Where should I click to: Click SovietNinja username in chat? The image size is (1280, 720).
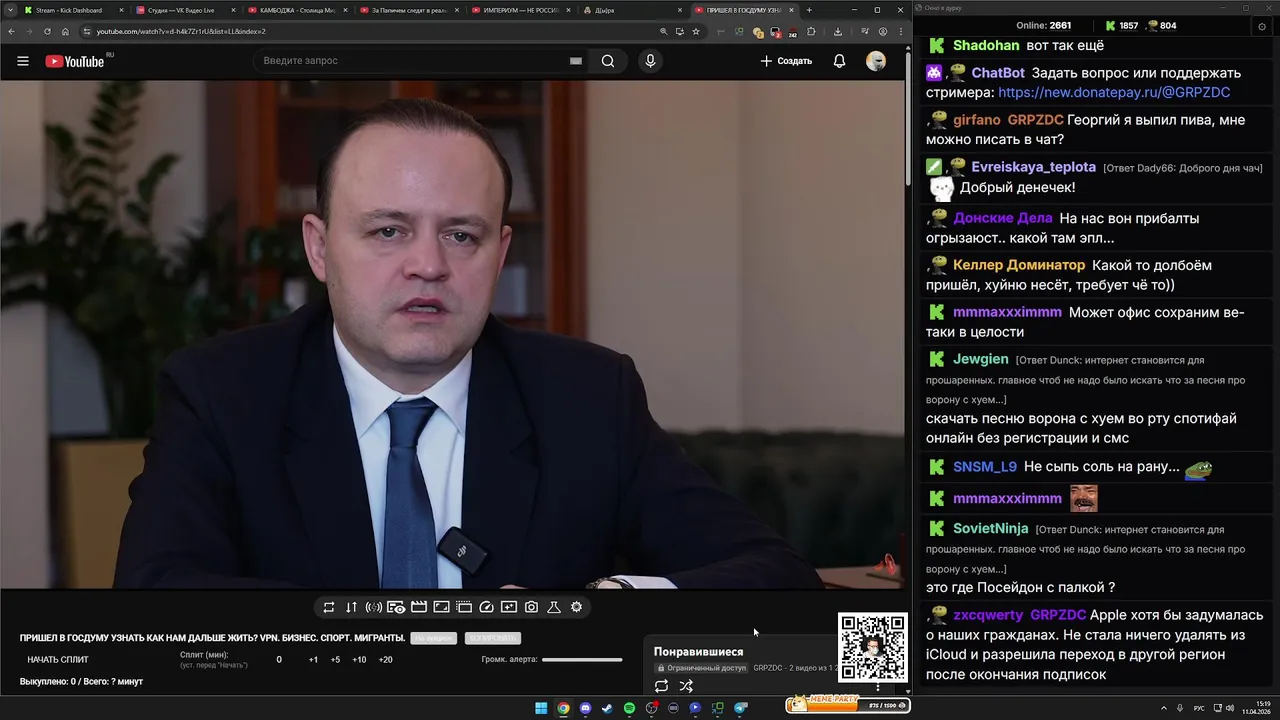990,529
